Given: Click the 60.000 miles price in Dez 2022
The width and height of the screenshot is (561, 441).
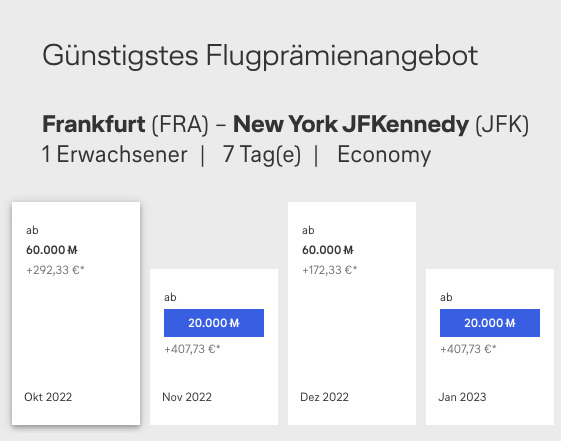Looking at the screenshot, I should pyautogui.click(x=328, y=250).
